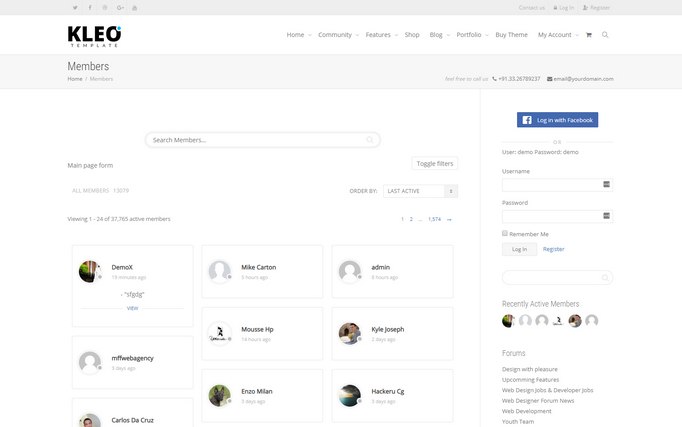Open the Google Plus social link
The width and height of the screenshot is (682, 427).
coord(120,7)
